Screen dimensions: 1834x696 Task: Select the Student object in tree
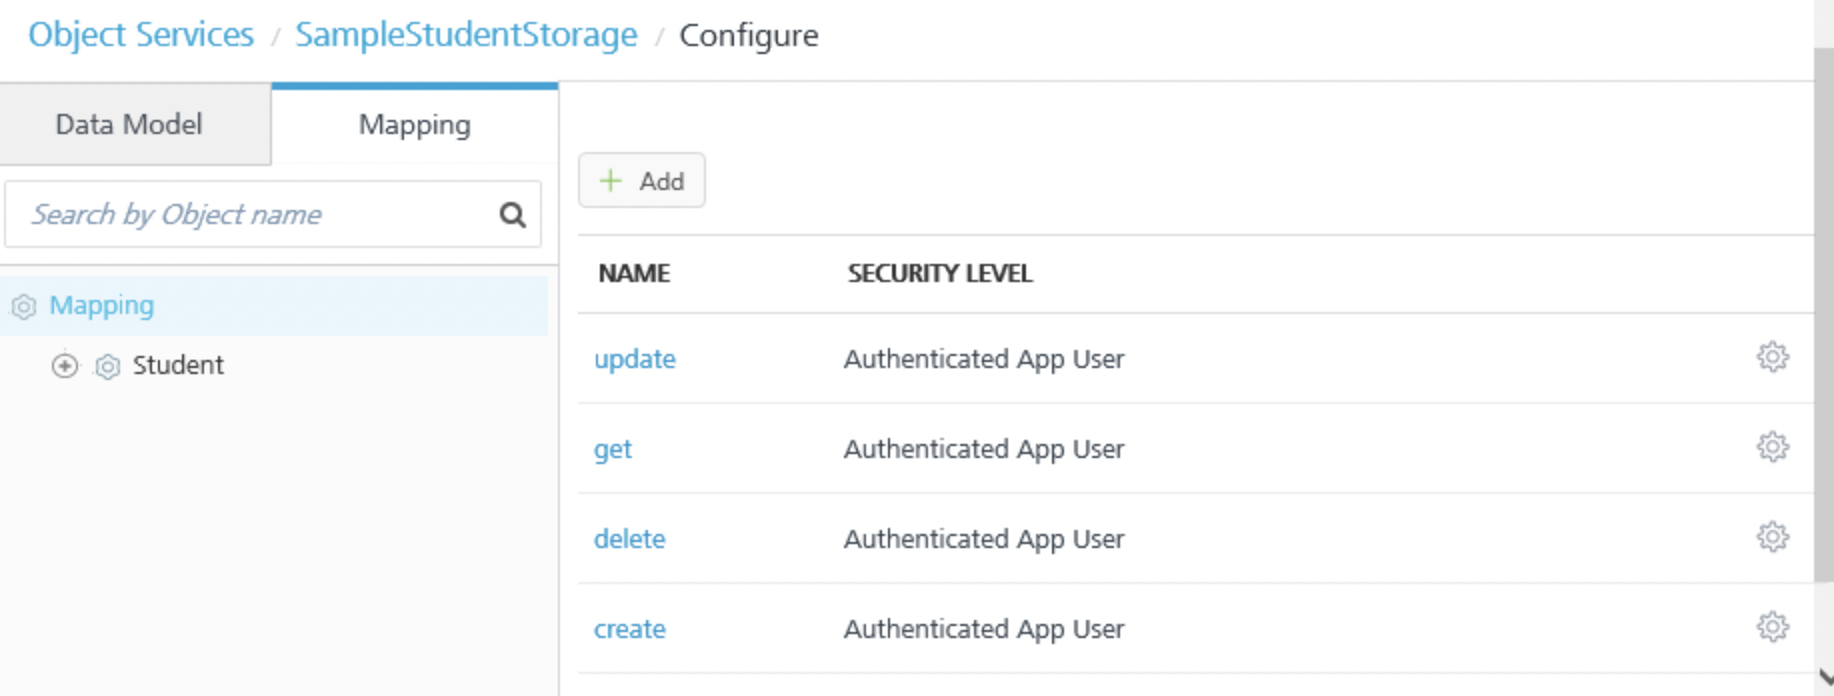click(x=178, y=366)
